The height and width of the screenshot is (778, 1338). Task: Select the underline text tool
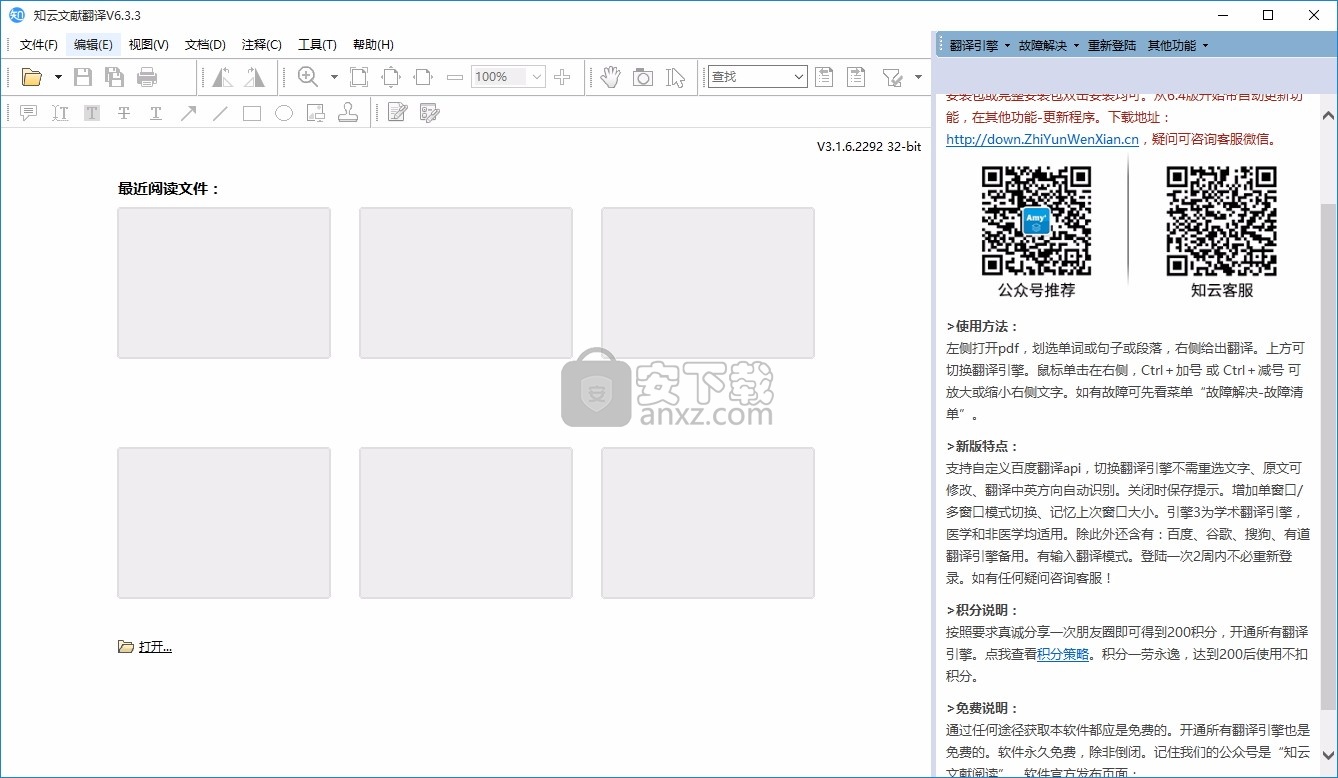tap(156, 113)
